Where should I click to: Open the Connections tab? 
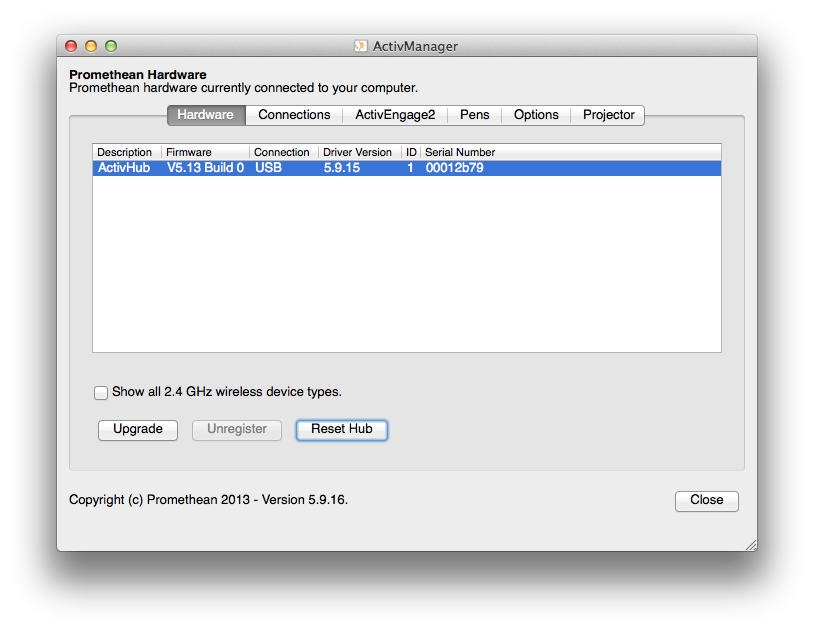[294, 115]
